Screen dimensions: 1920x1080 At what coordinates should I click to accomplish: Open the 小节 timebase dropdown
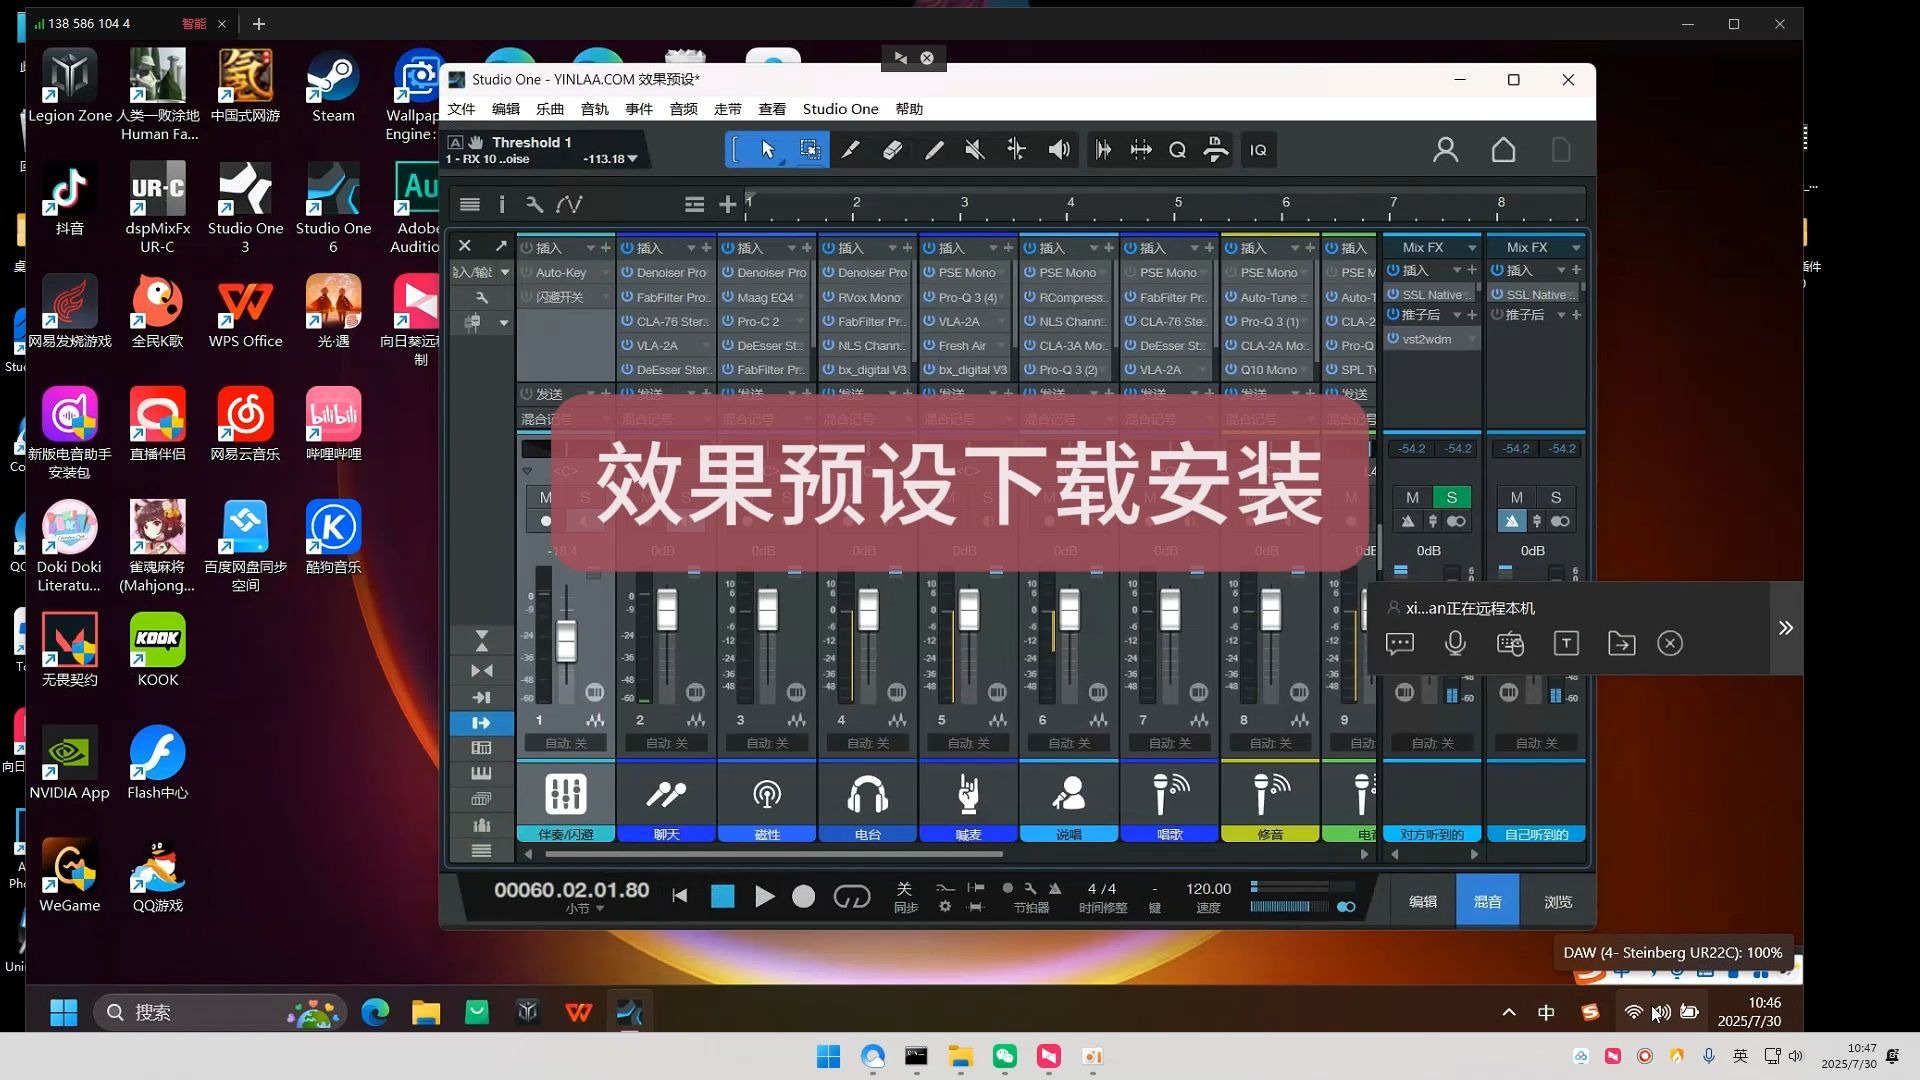coord(600,909)
